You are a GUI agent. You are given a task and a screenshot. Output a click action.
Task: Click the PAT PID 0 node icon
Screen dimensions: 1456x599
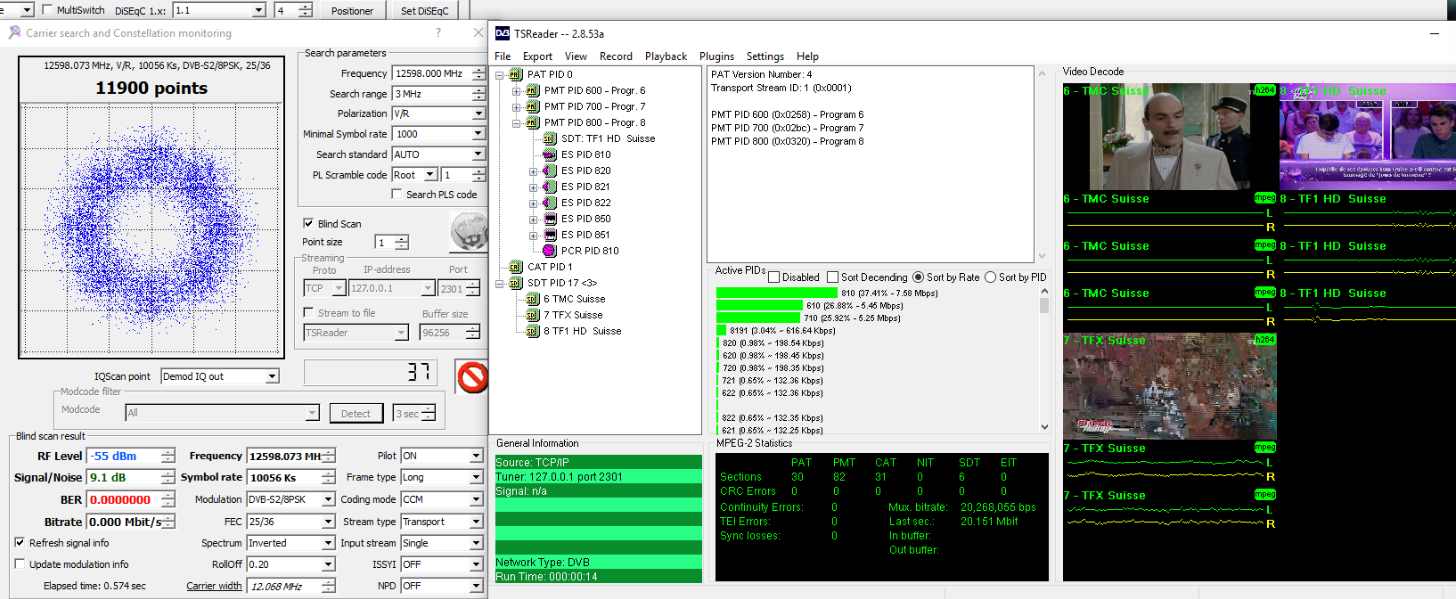click(x=516, y=74)
